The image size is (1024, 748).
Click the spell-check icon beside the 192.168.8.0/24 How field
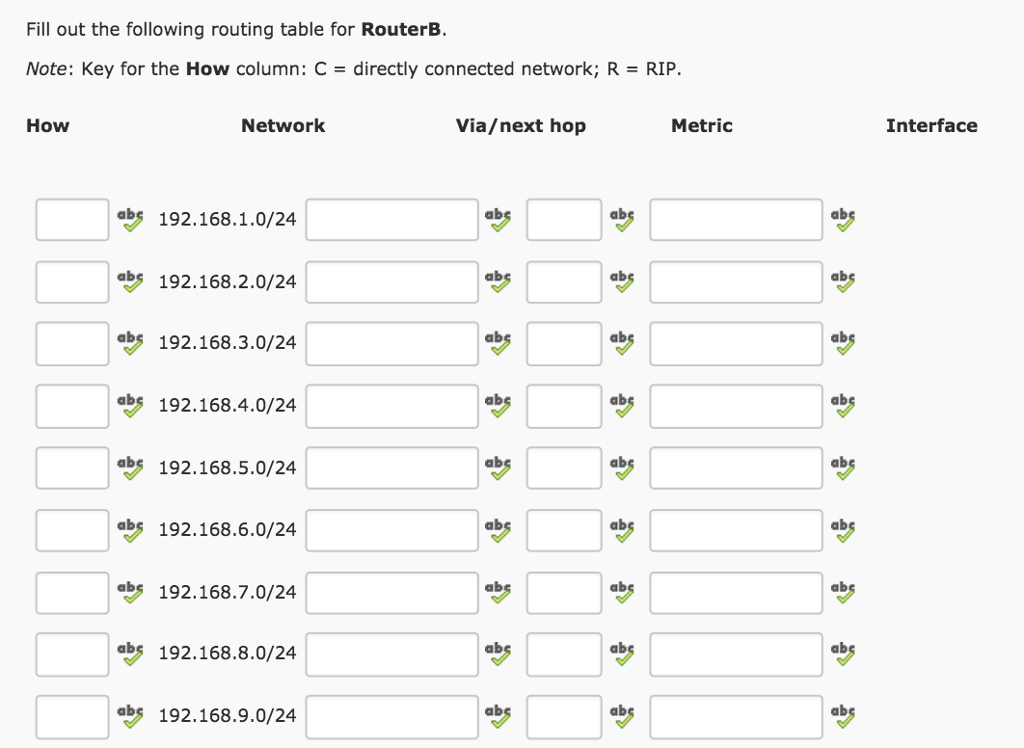pos(130,653)
